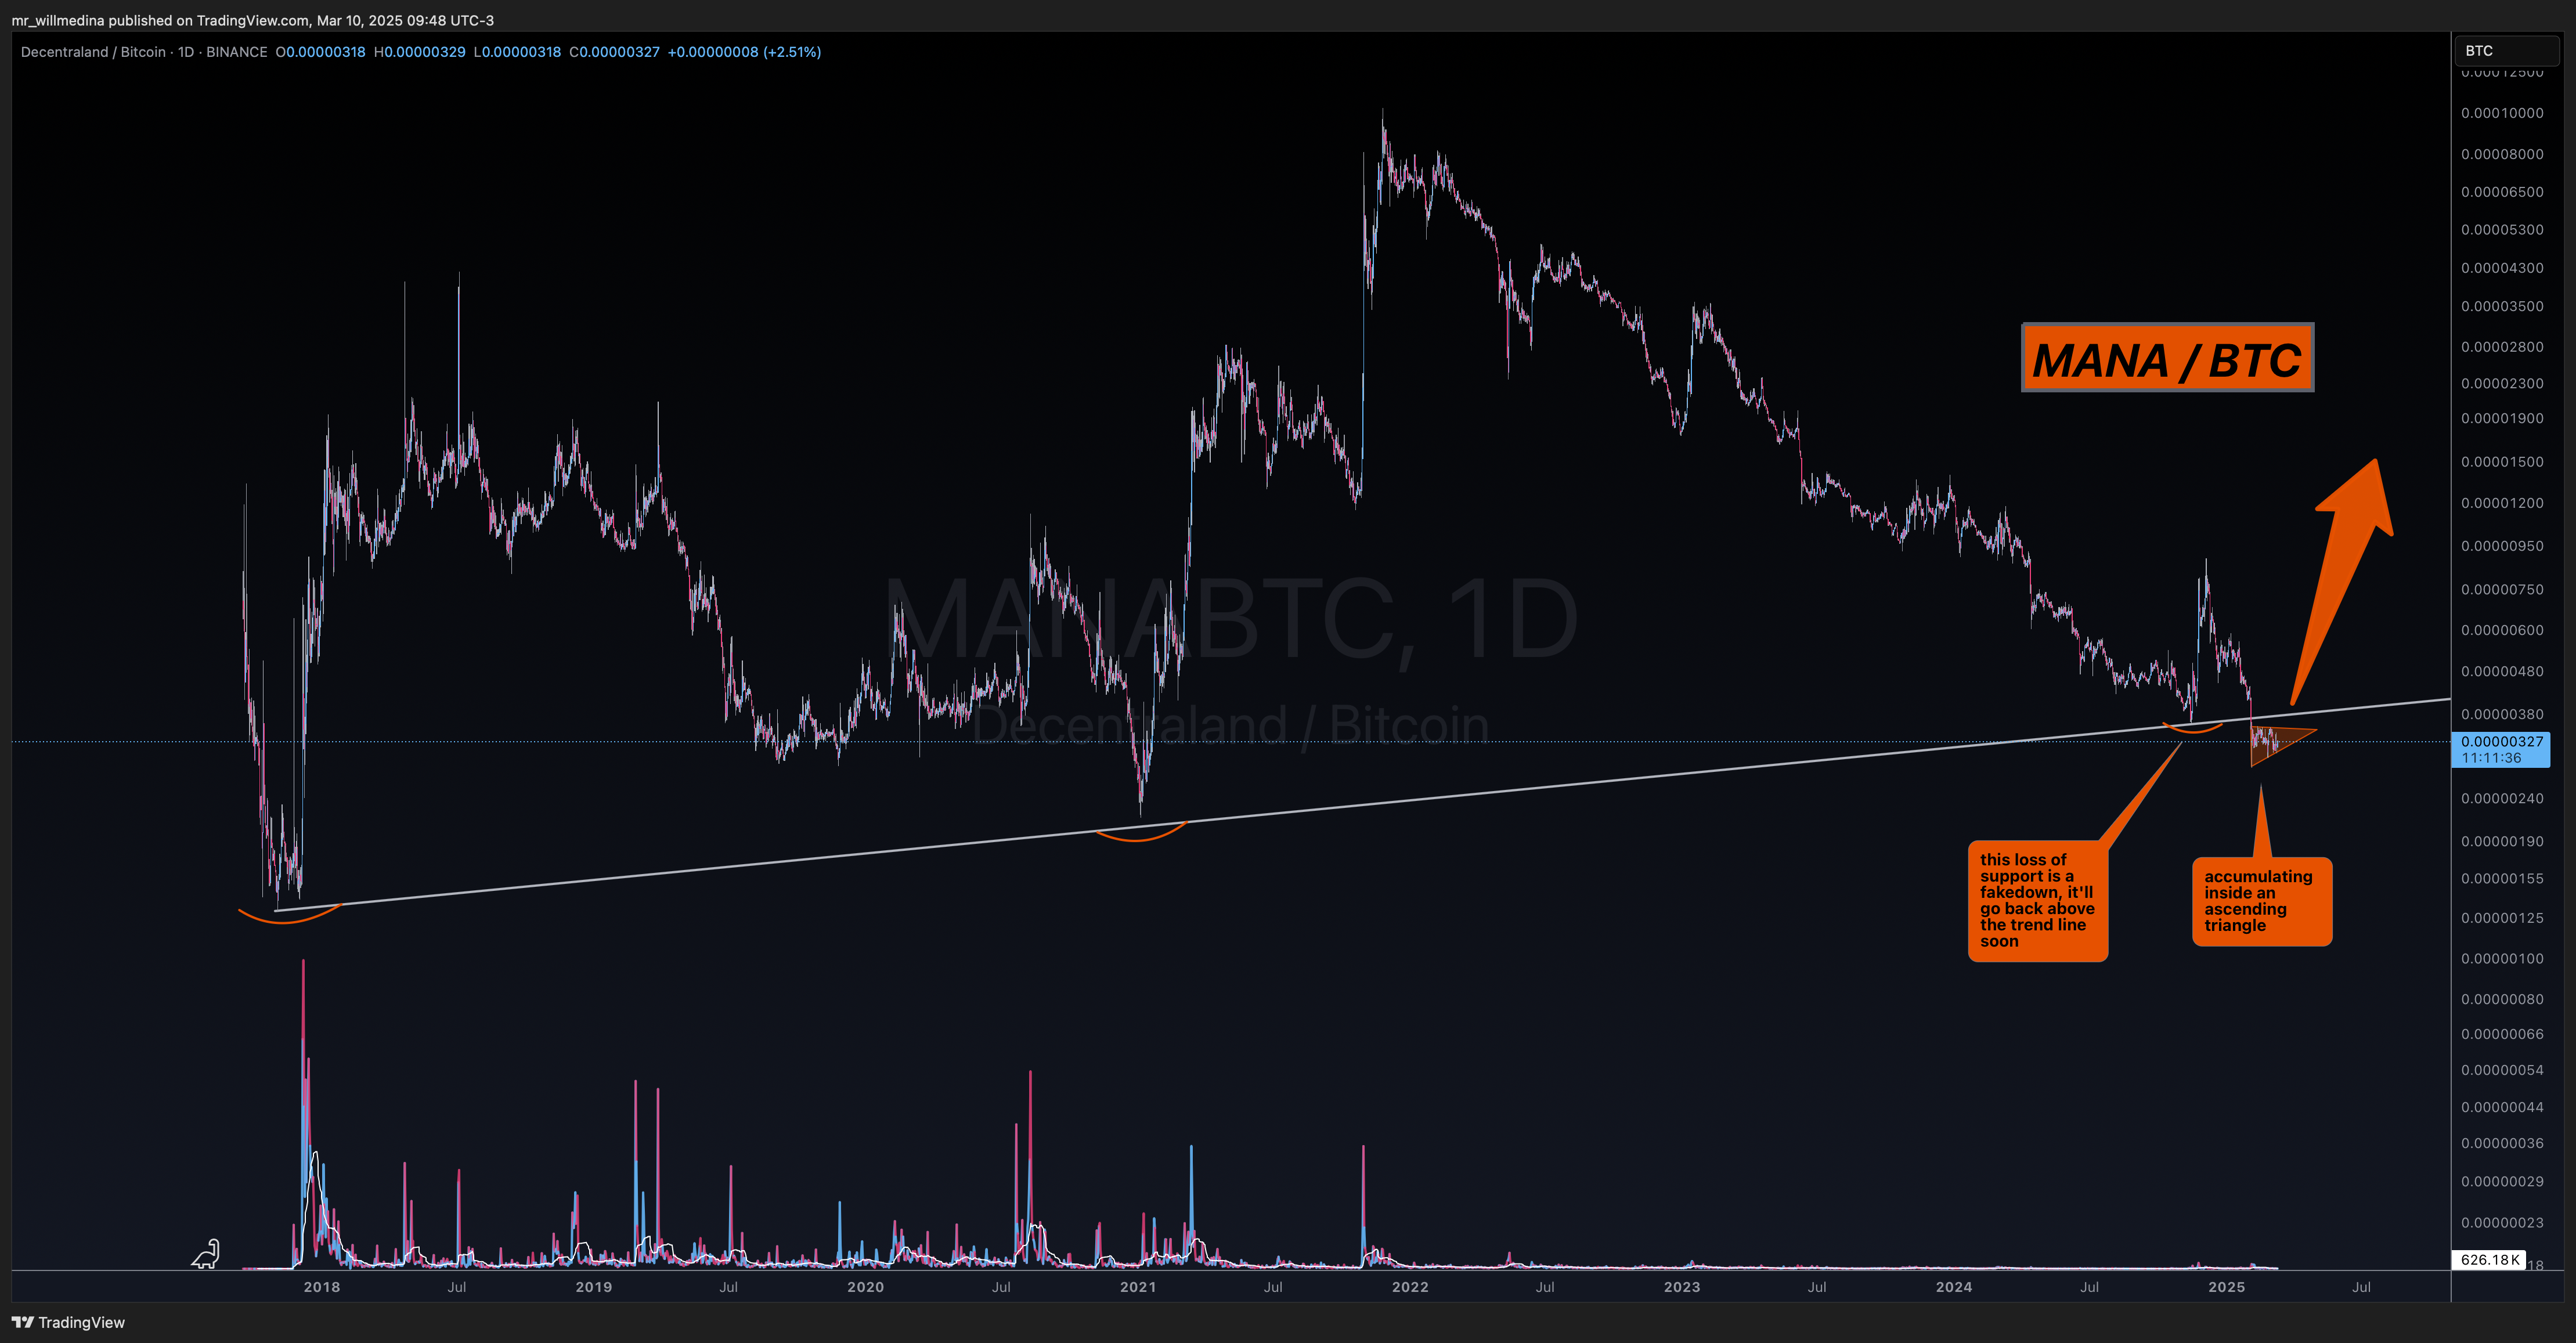
Task: Click the 2025 label on the time axis
Action: tap(2227, 1287)
